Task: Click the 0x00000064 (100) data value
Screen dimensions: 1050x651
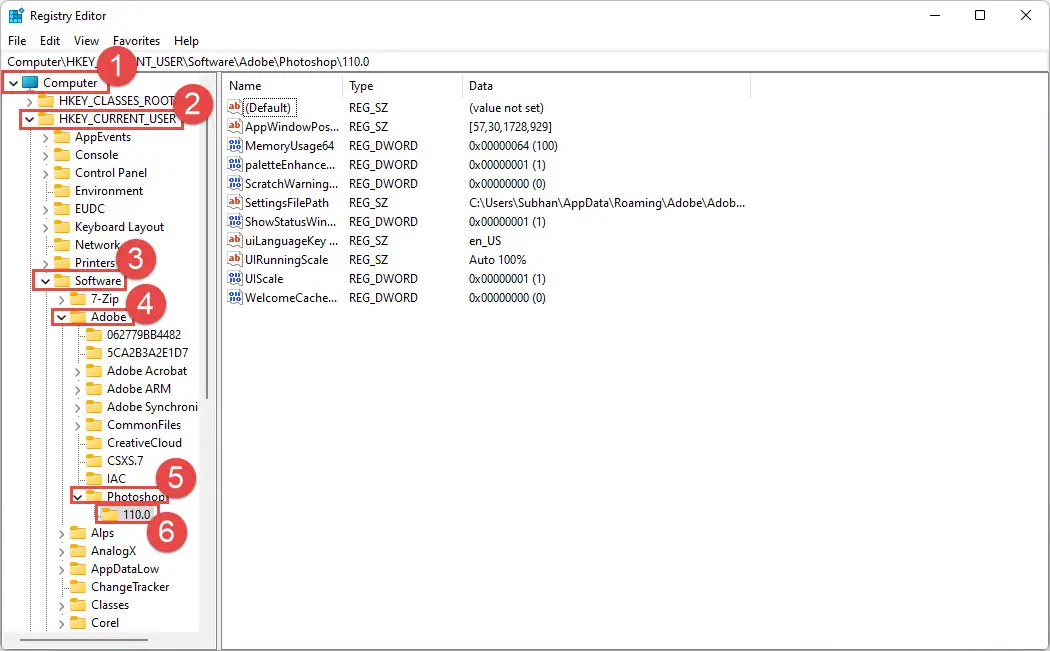Action: click(x=513, y=145)
